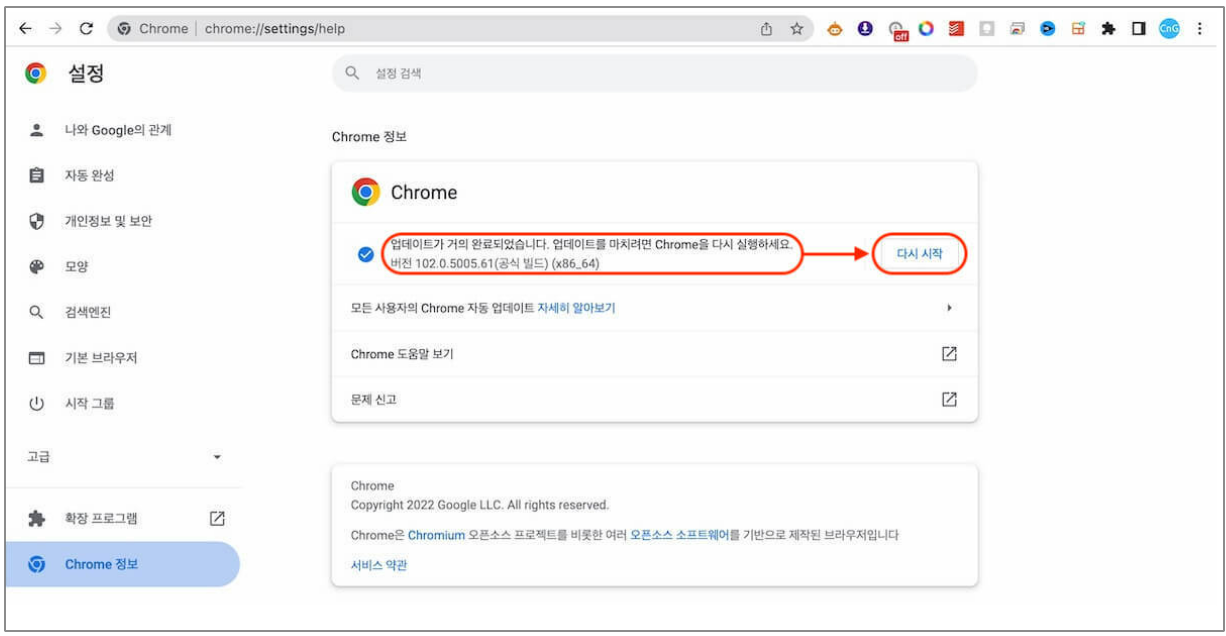The height and width of the screenshot is (636, 1226).
Task: Toggle the browser side panel icon
Action: pyautogui.click(x=1138, y=29)
